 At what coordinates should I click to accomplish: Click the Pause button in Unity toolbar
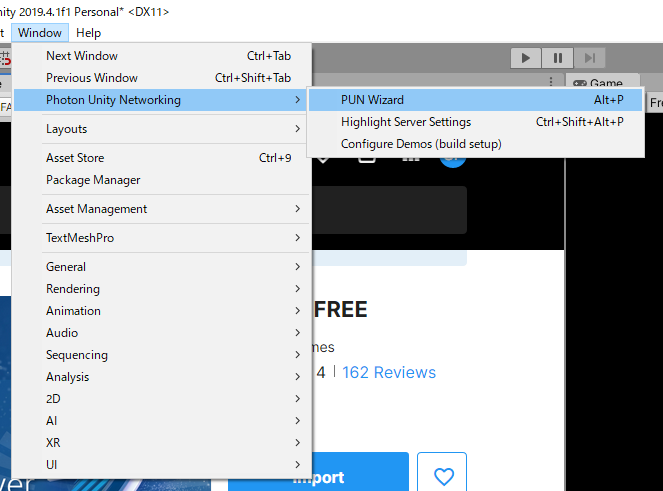(558, 58)
